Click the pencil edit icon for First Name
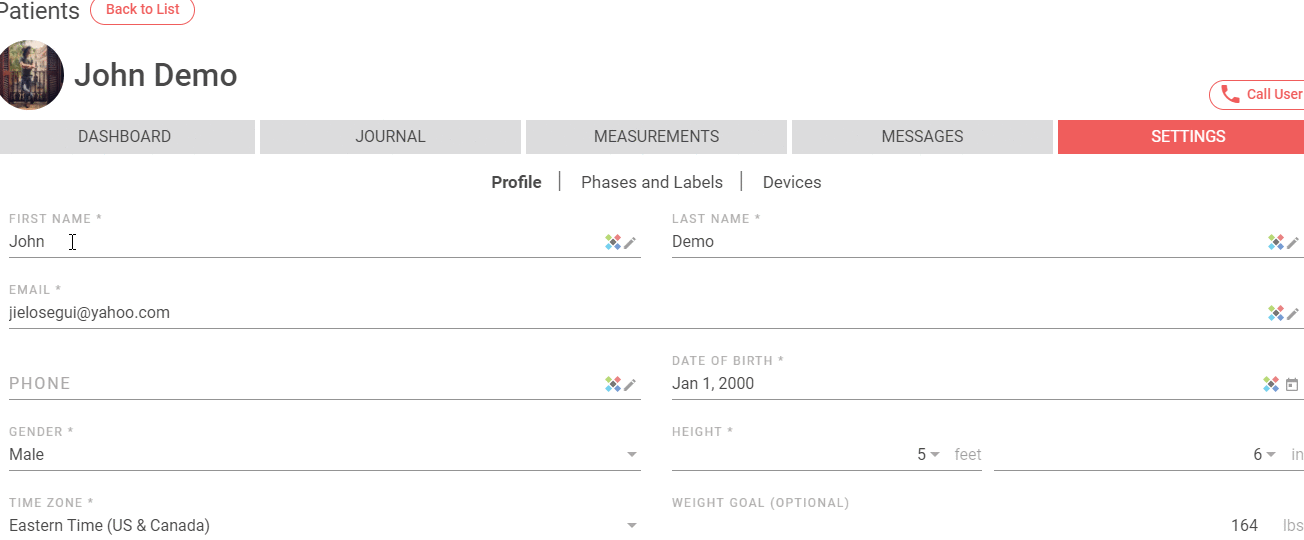Screen dimensions: 1304x540 click(630, 242)
